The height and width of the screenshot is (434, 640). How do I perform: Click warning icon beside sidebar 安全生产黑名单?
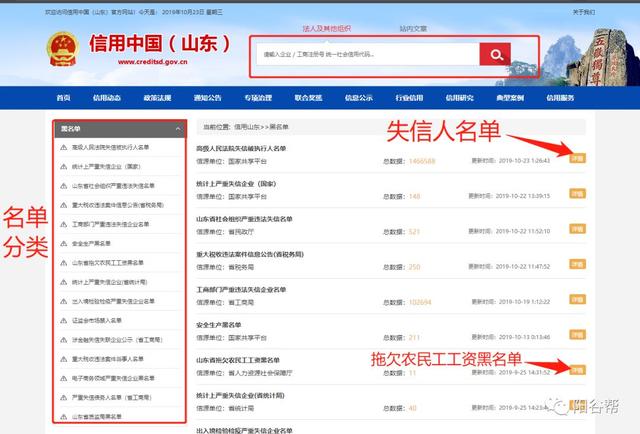pyautogui.click(x=64, y=243)
